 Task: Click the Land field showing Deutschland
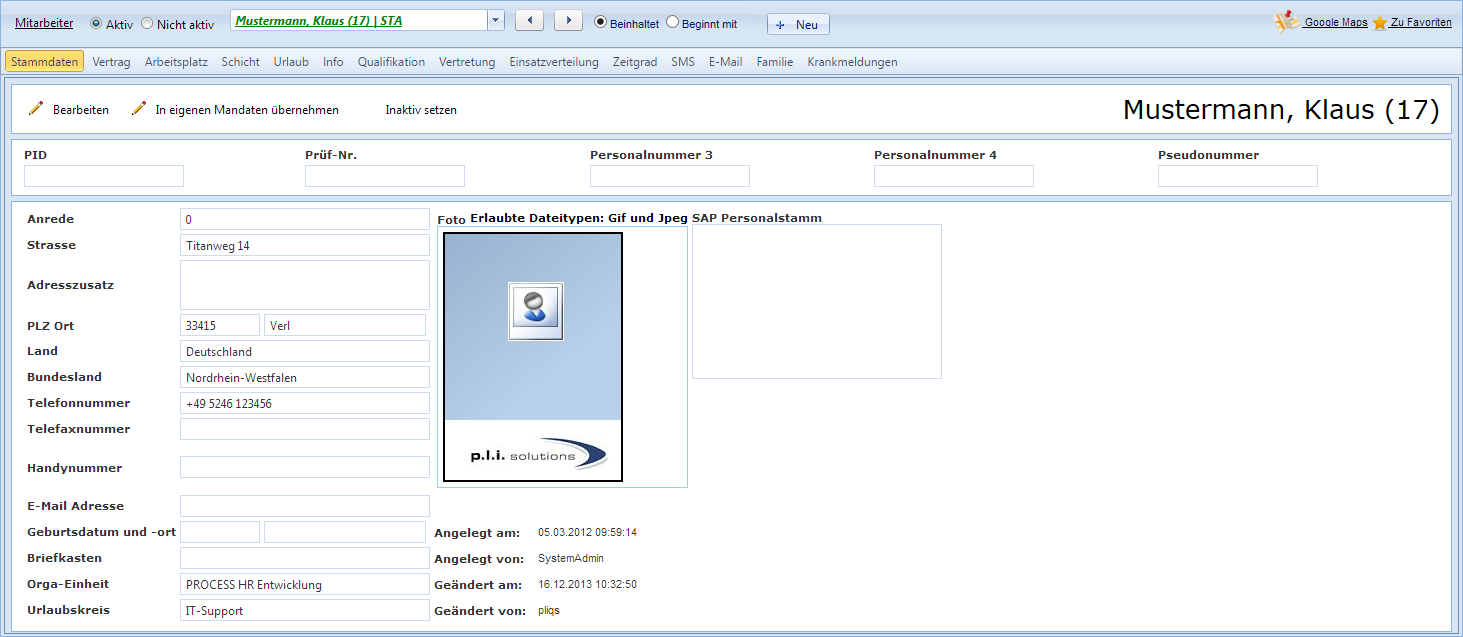point(305,351)
